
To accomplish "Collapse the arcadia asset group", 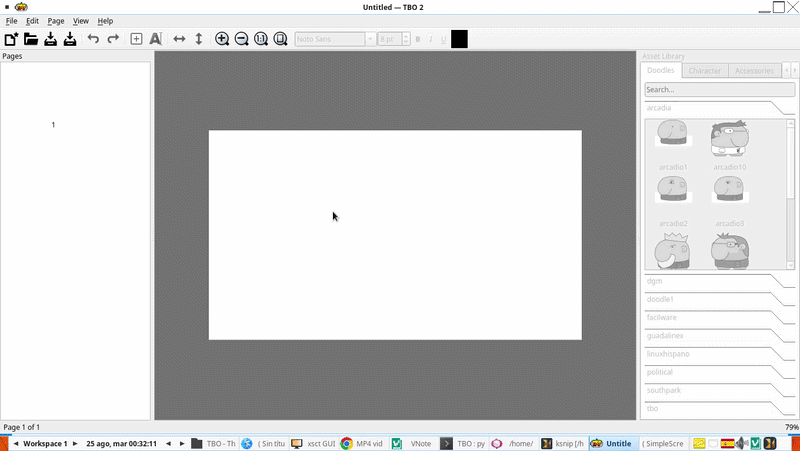I will click(x=719, y=108).
